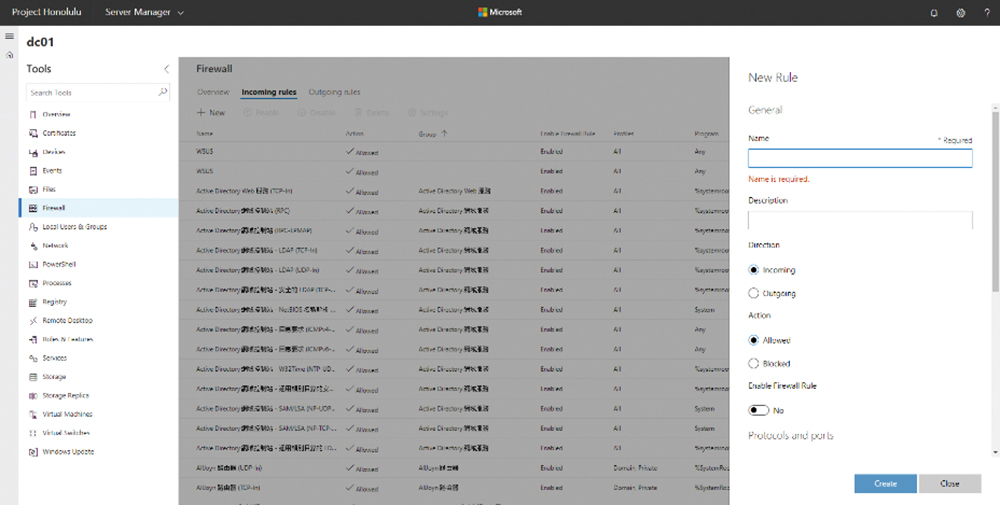Click Project Honolulu title link

47,12
